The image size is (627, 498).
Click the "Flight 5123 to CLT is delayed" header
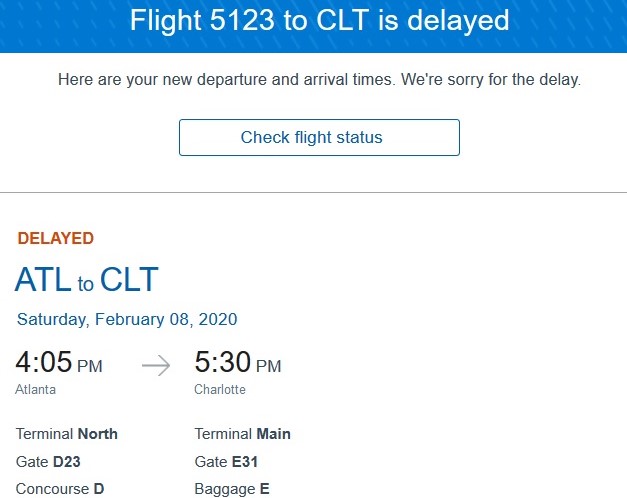coord(313,20)
